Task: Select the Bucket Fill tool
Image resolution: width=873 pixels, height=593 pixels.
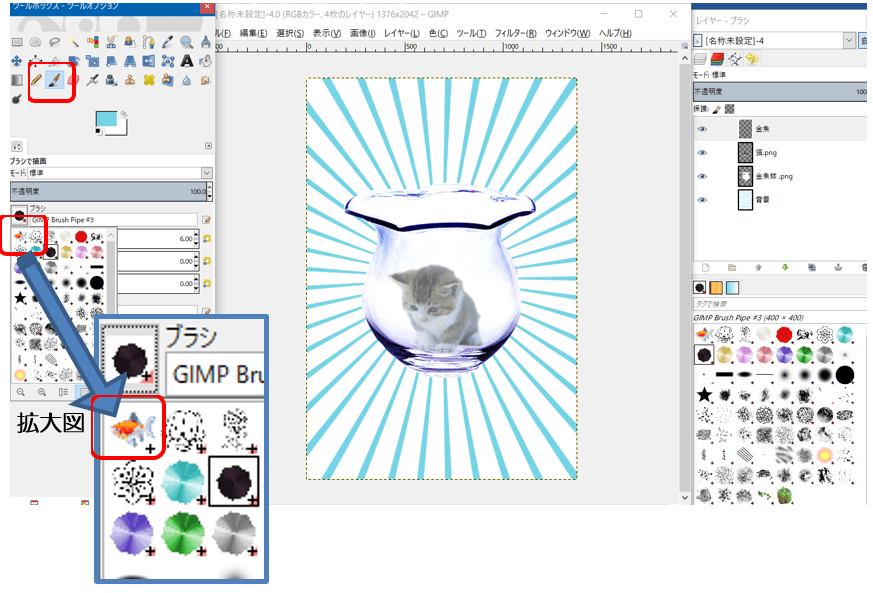Action: click(205, 61)
